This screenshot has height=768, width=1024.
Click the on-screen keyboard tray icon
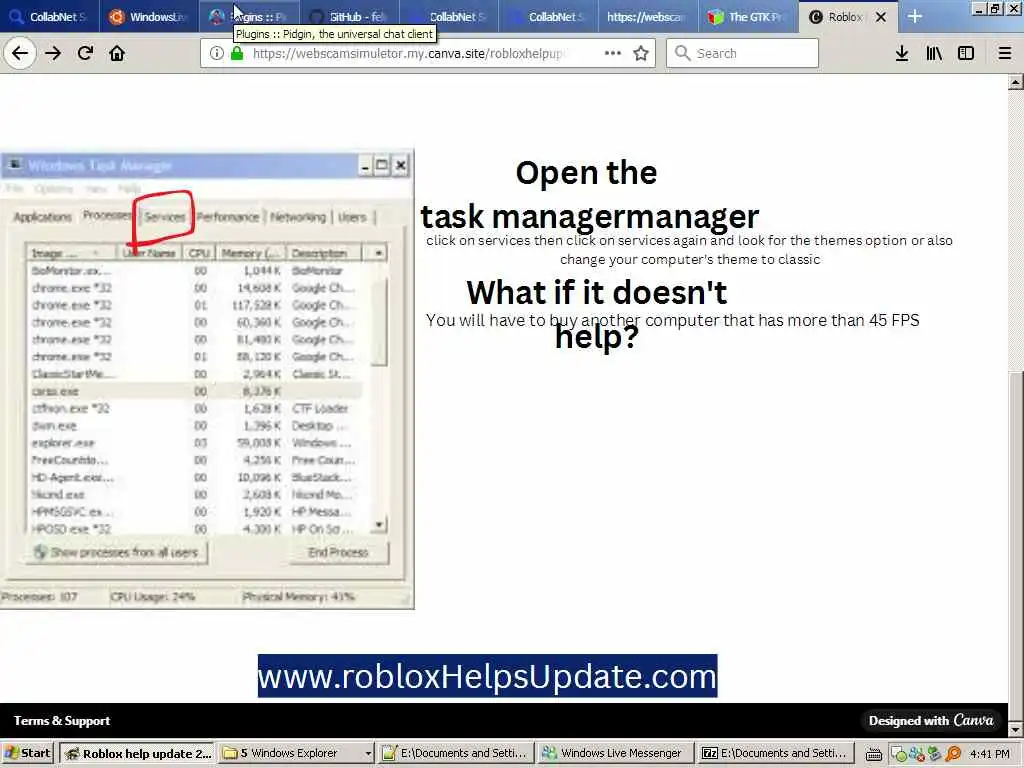click(x=874, y=754)
